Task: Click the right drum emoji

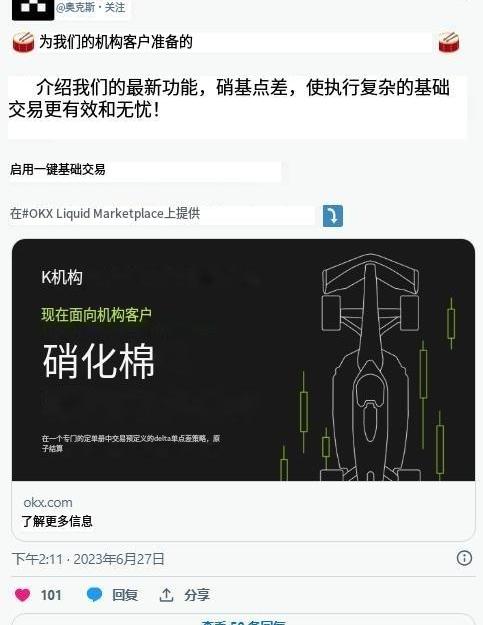Action: pyautogui.click(x=449, y=42)
